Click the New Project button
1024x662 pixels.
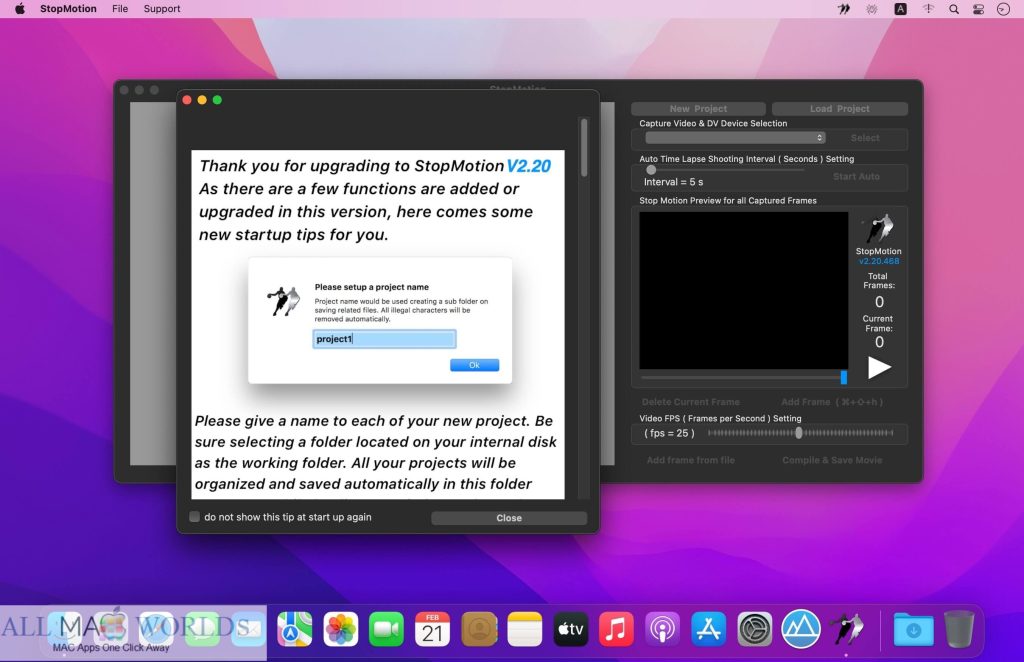coord(698,108)
